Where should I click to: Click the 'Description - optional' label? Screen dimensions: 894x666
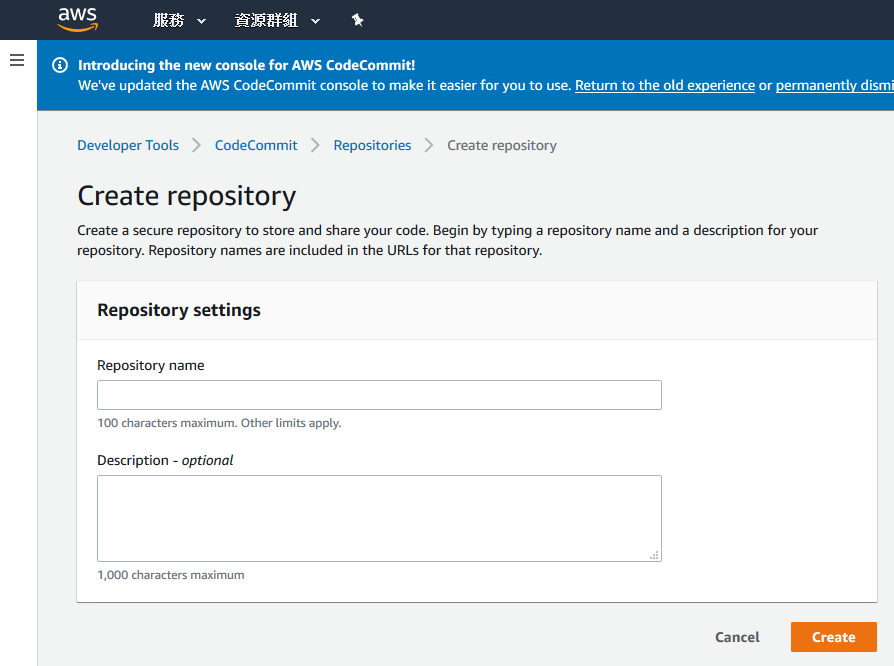[165, 460]
